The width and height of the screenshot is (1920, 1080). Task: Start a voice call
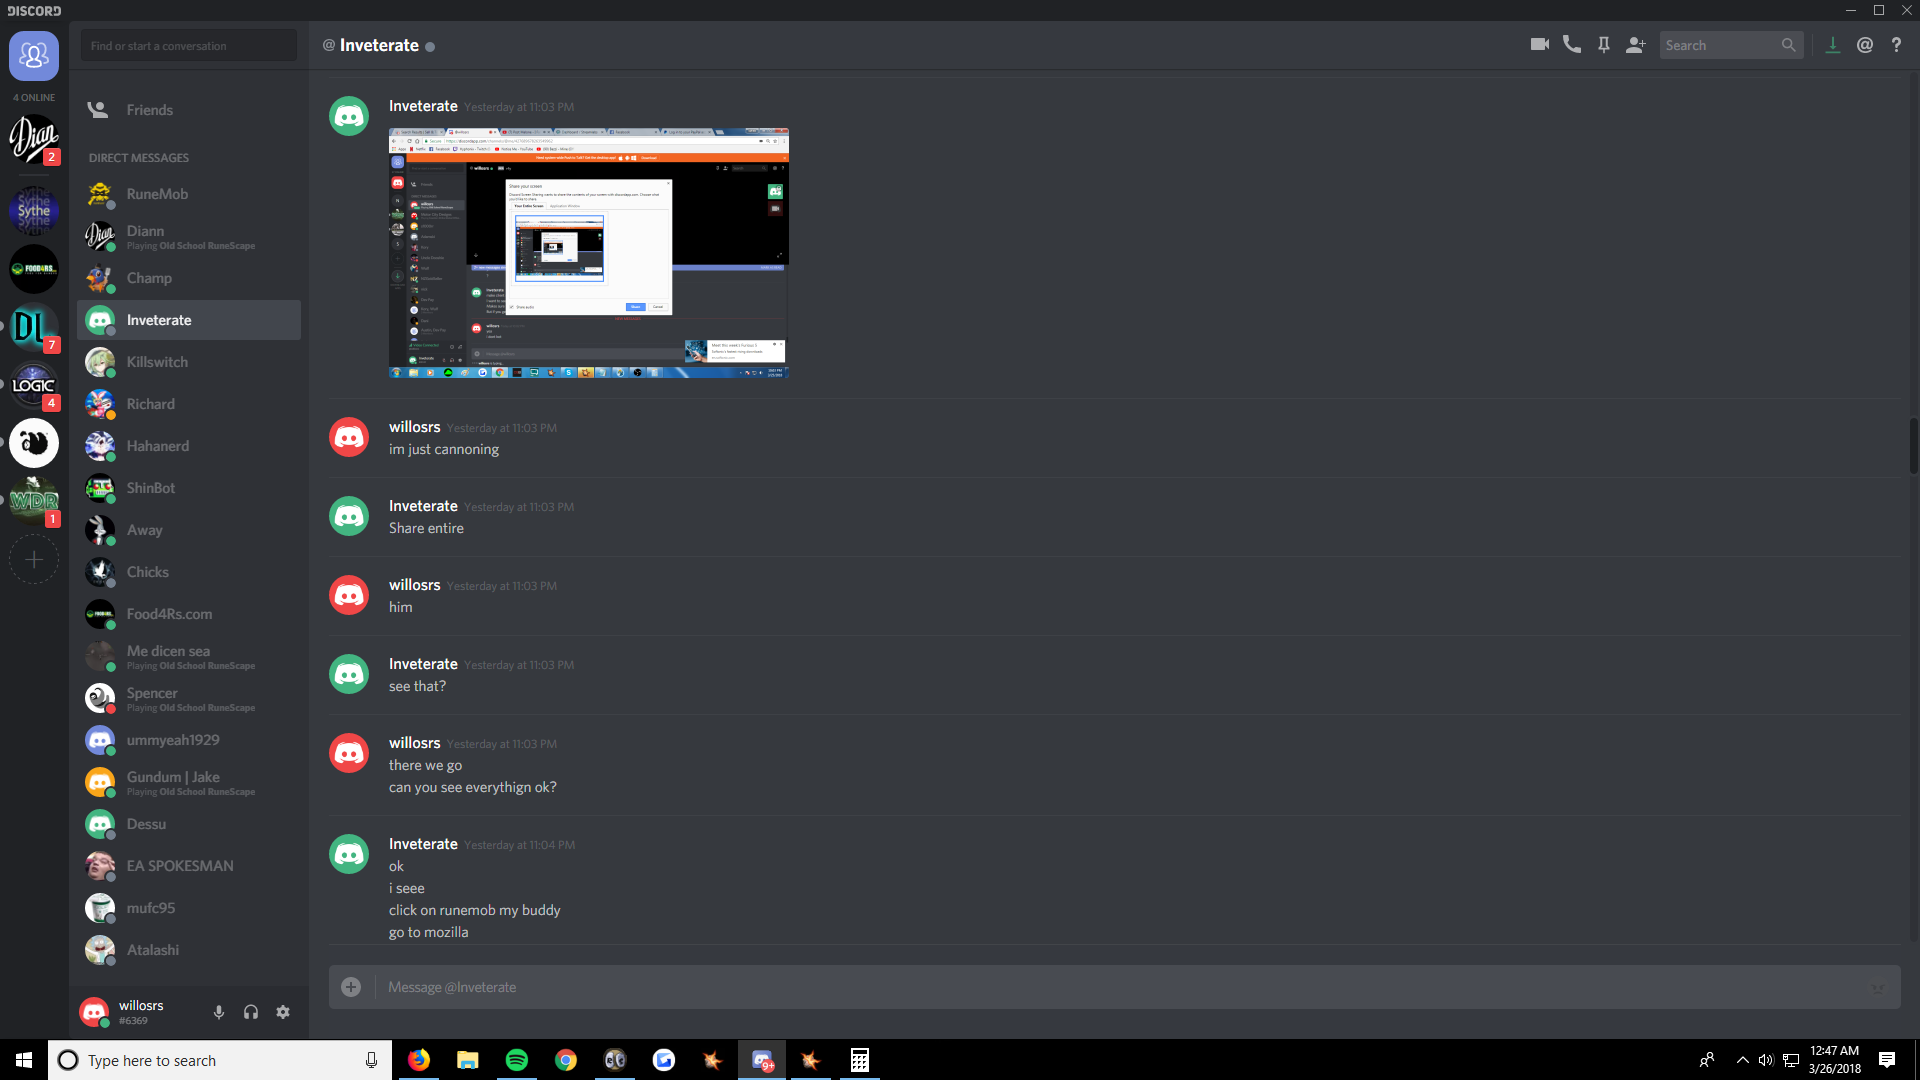(1572, 45)
